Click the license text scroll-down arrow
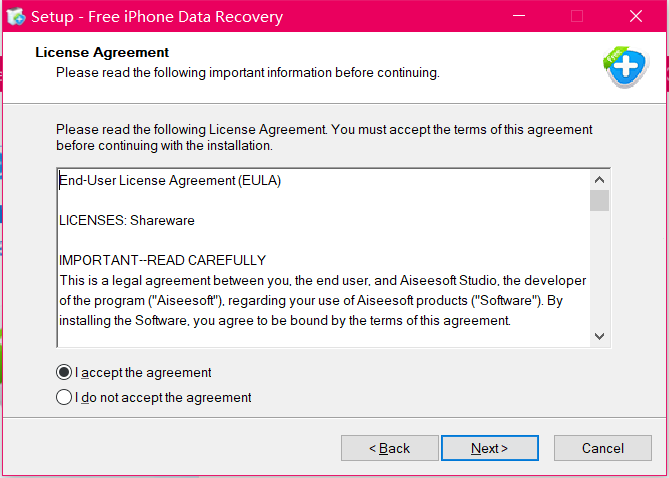The image size is (669, 478). [x=599, y=336]
